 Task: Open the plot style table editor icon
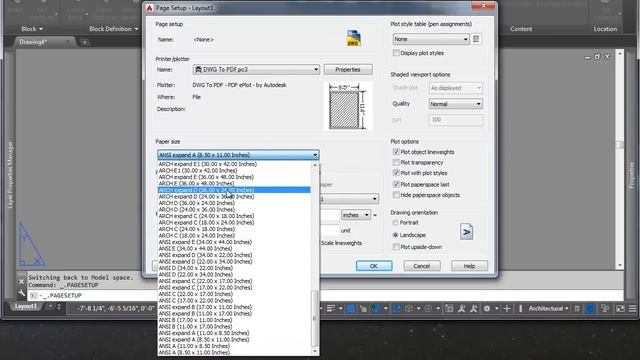coord(476,39)
